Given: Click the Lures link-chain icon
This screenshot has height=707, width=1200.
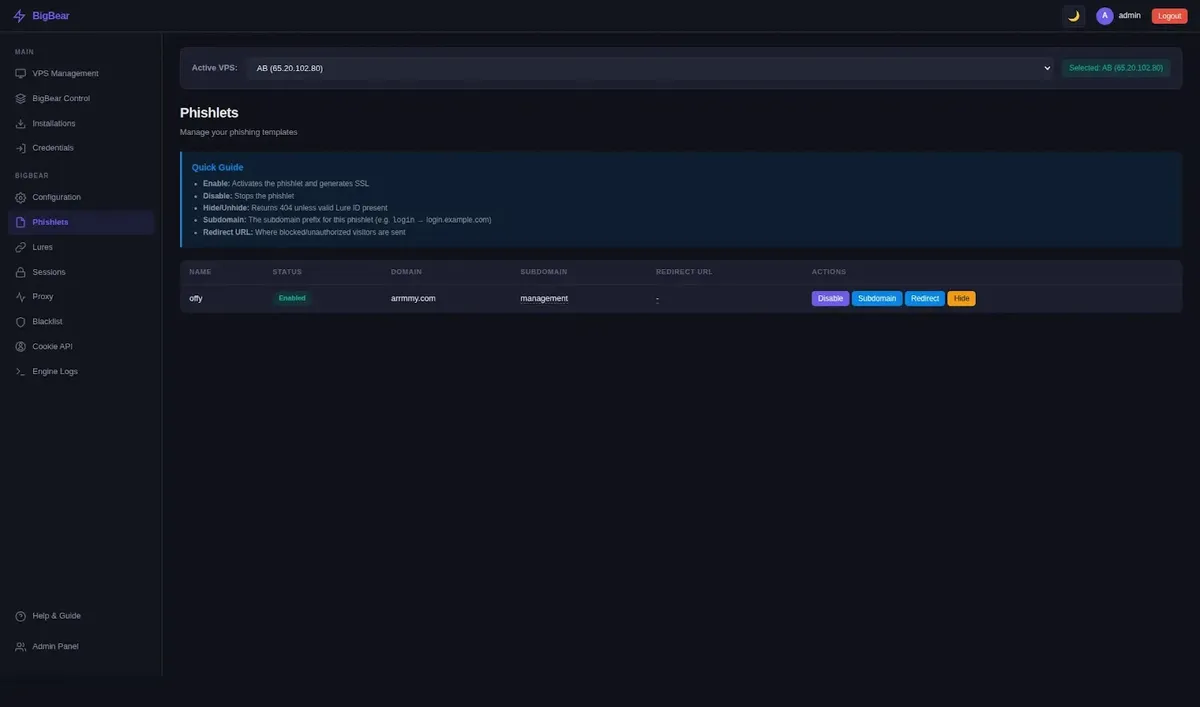Looking at the screenshot, I should (21, 247).
